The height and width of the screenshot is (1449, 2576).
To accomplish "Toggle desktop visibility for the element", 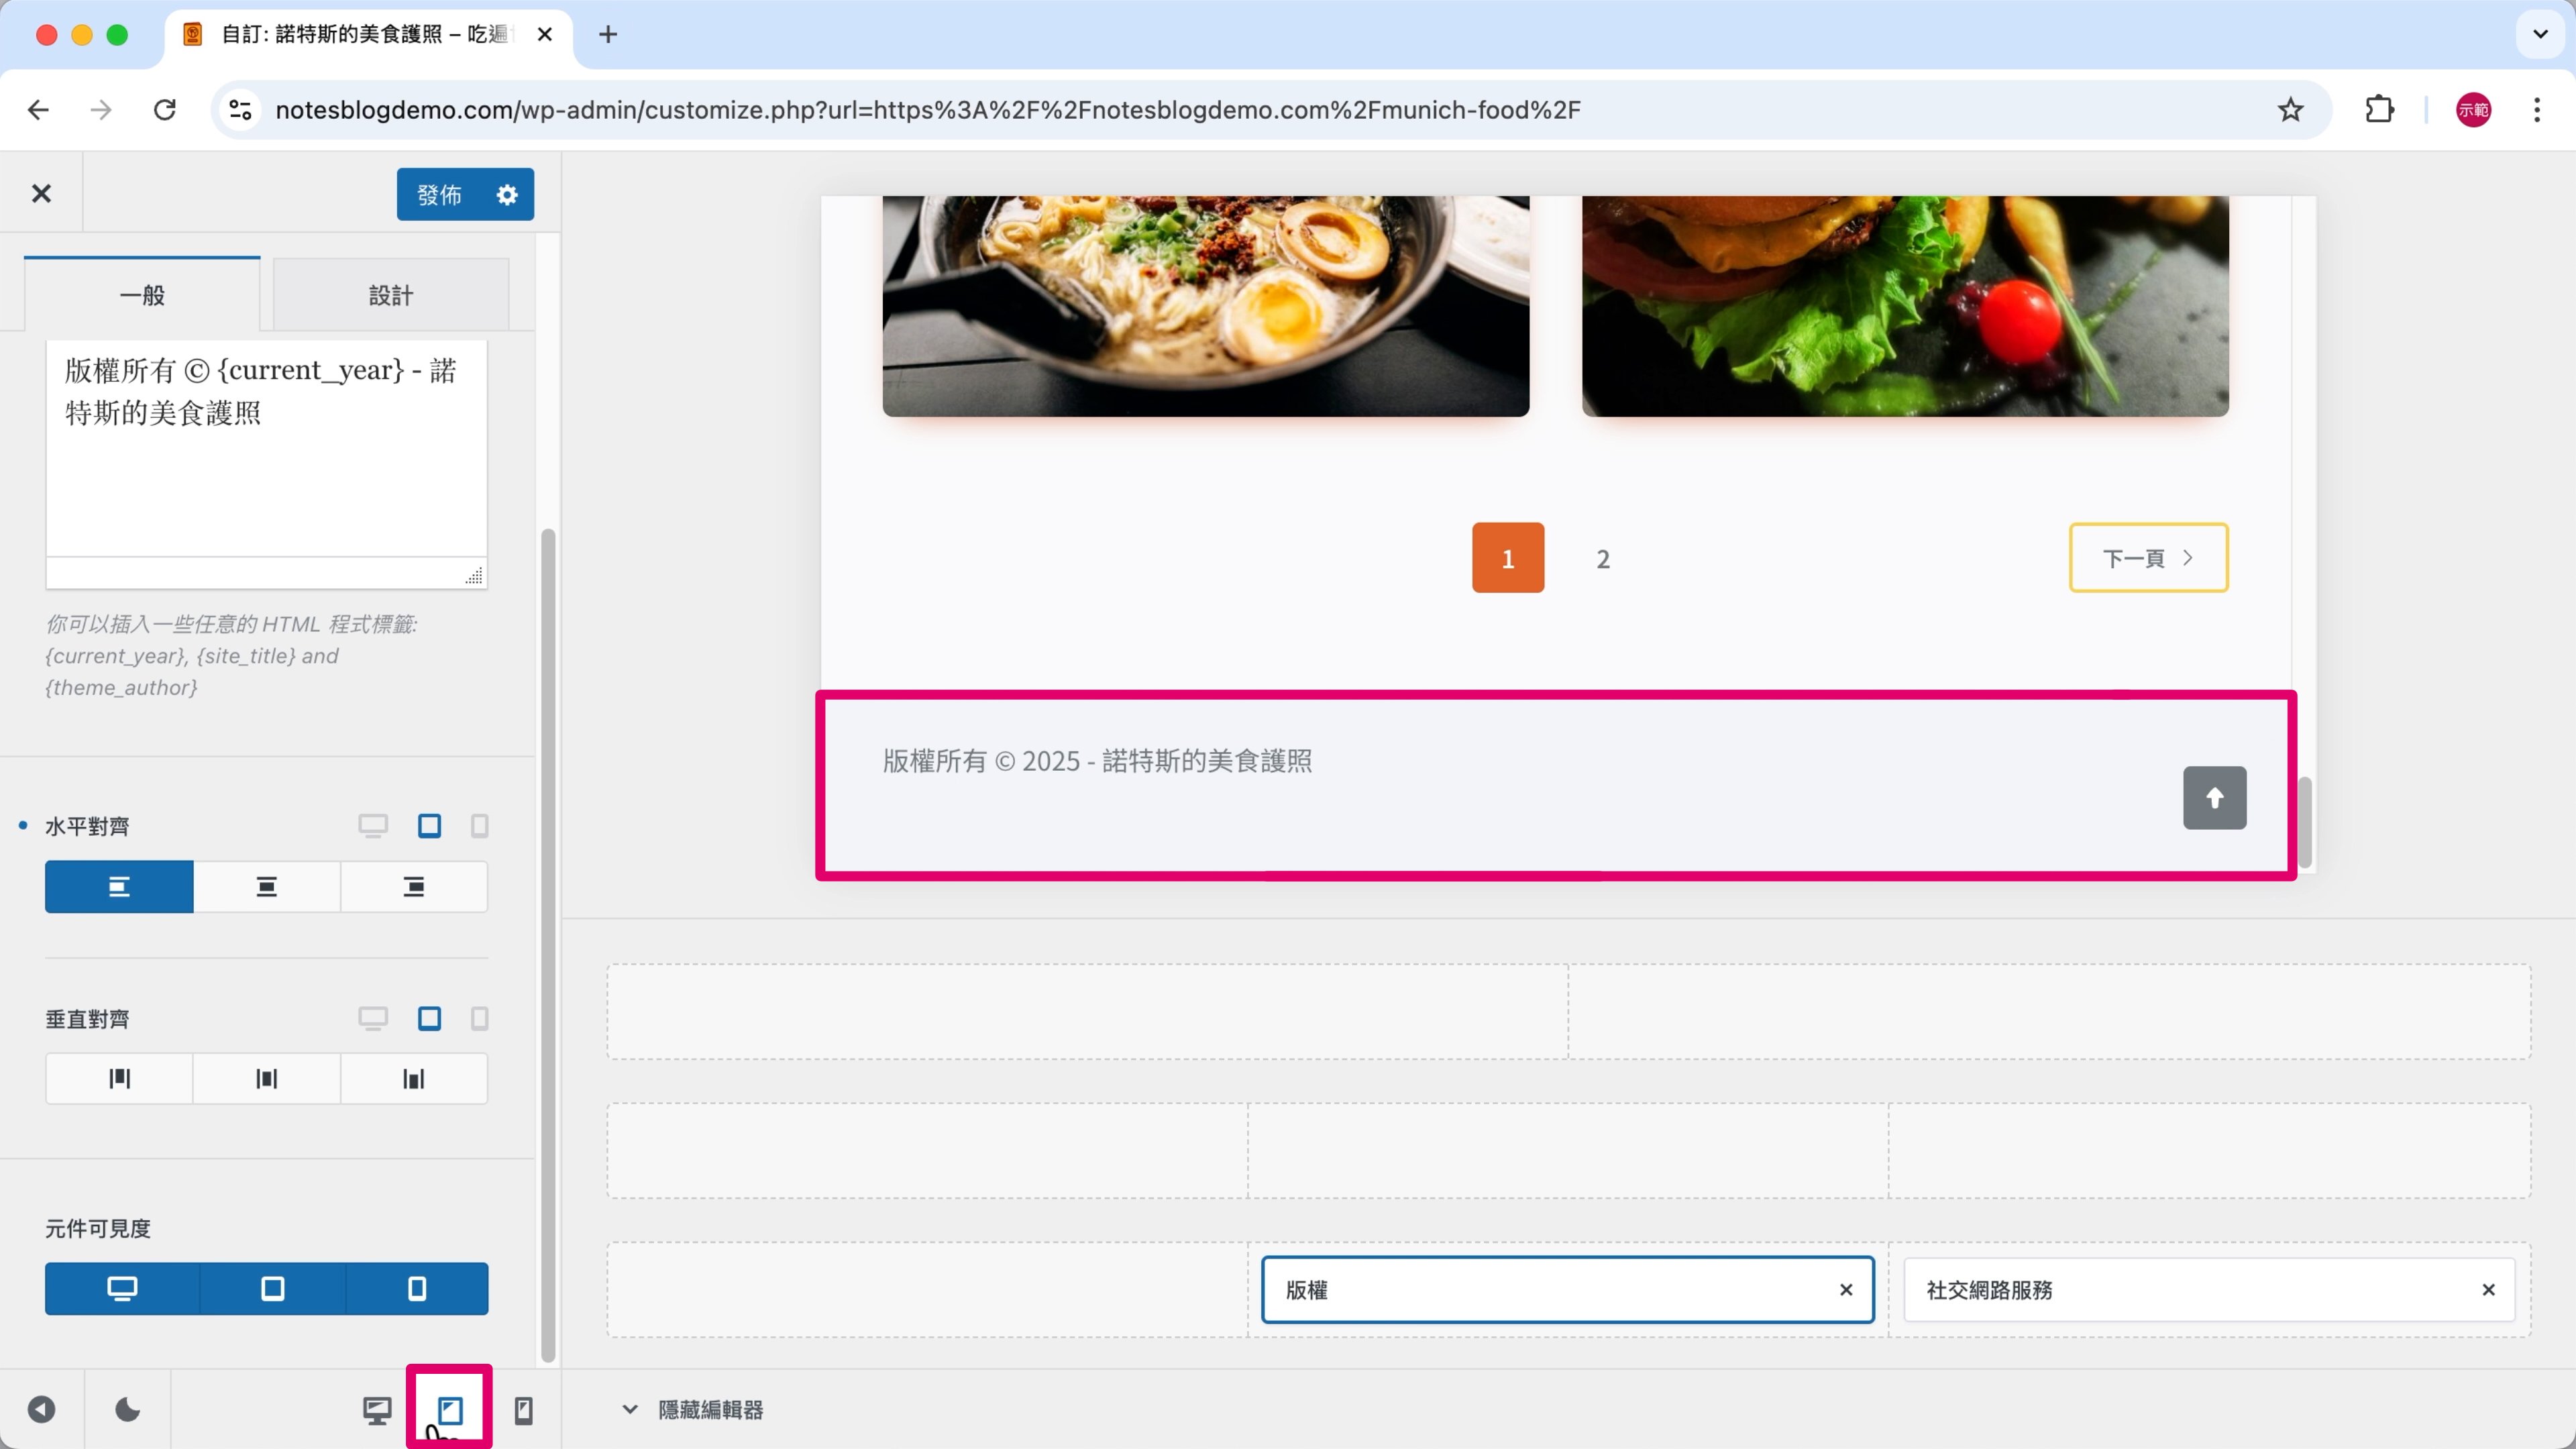I will [122, 1289].
